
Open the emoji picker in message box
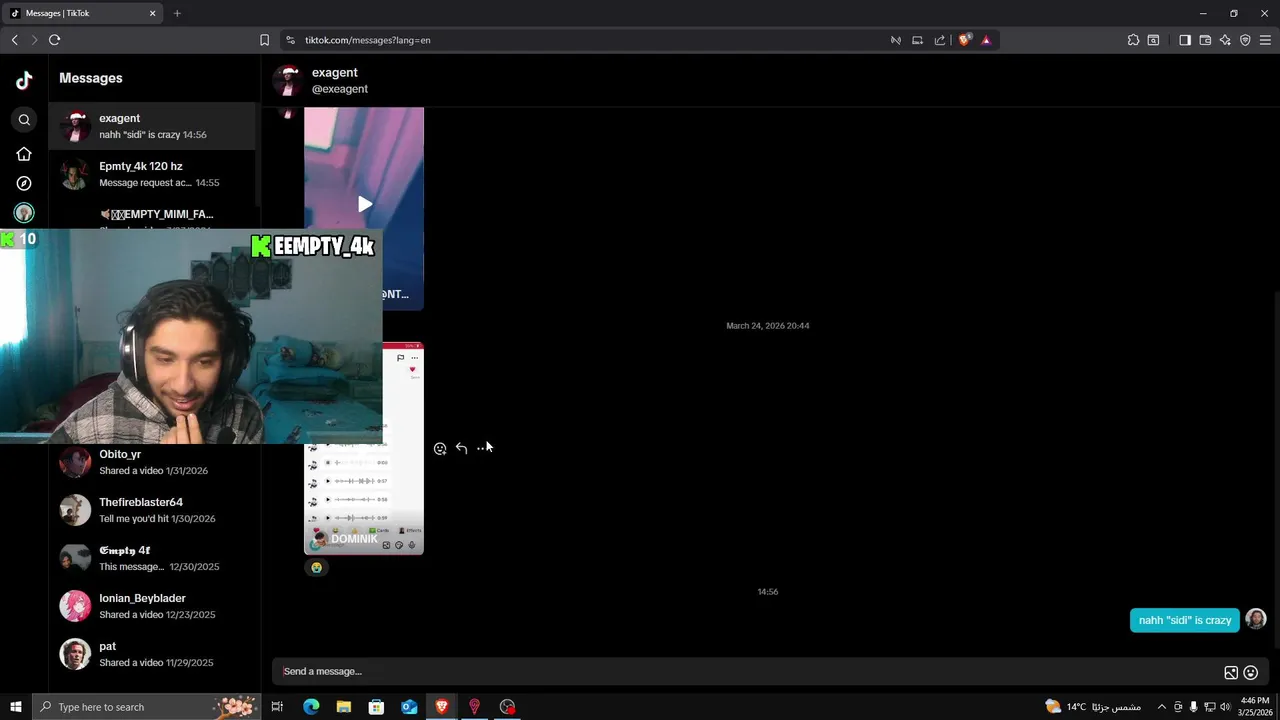click(1250, 673)
